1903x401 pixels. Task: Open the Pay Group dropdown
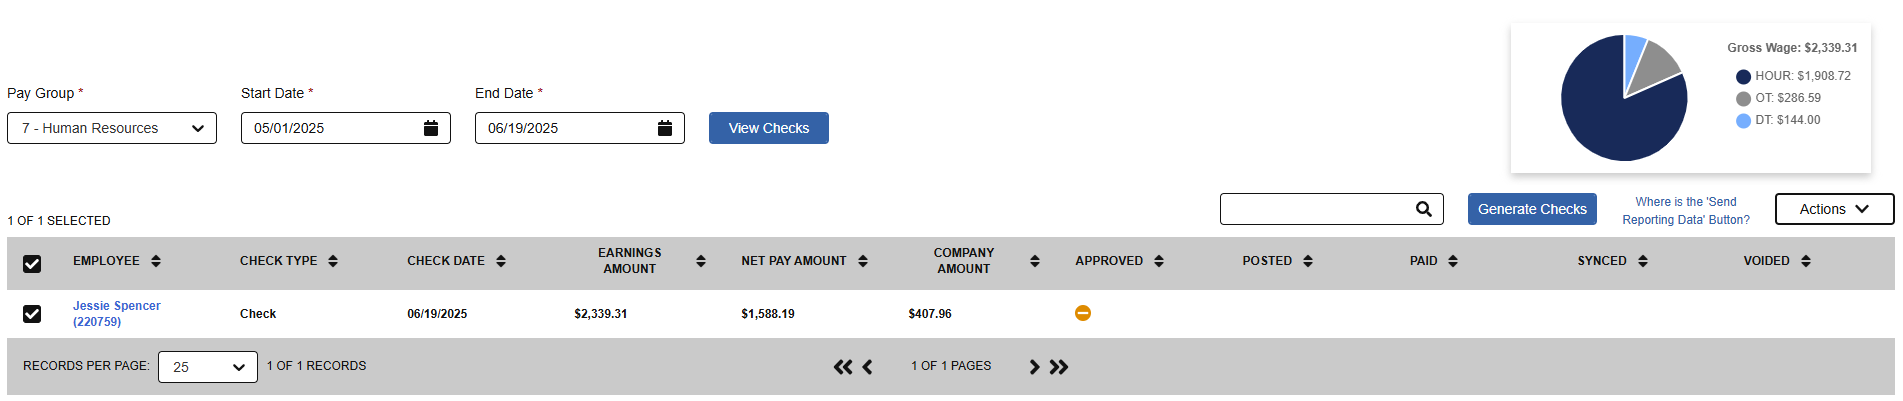(112, 128)
